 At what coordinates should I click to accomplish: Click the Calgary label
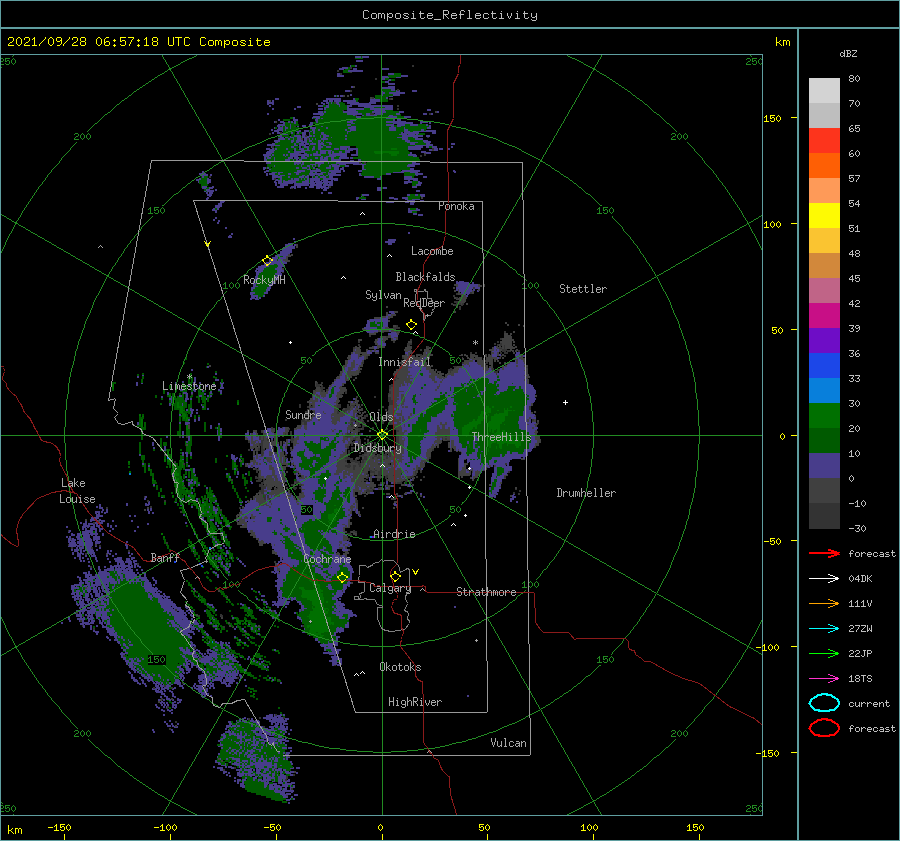click(x=390, y=588)
